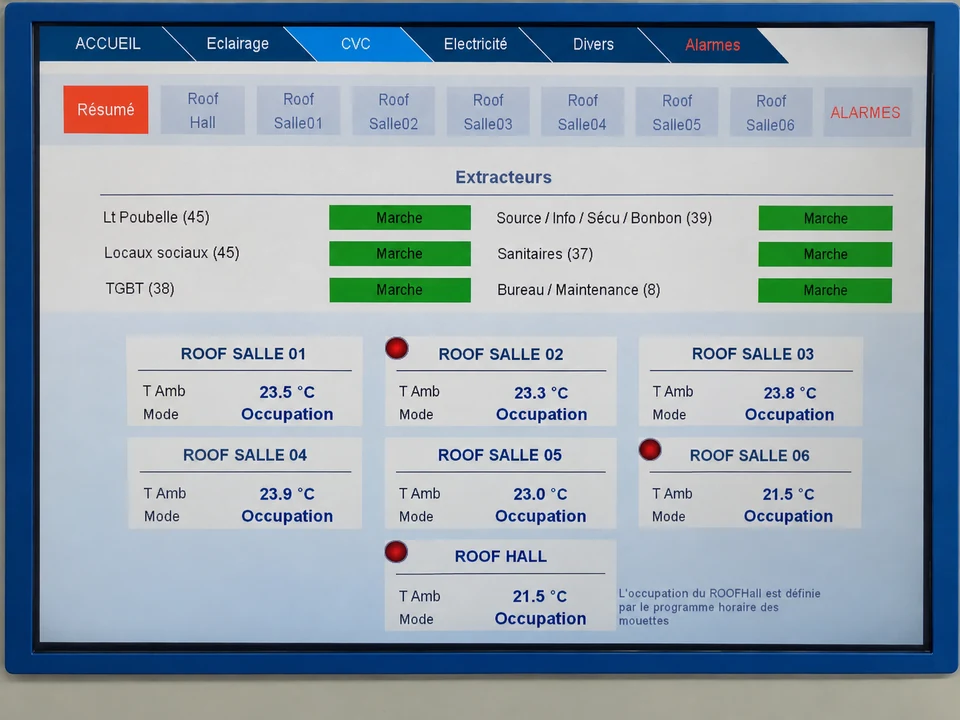Click the 23.5 °C temperature of Roof Salle 01
This screenshot has width=960, height=720.
287,392
